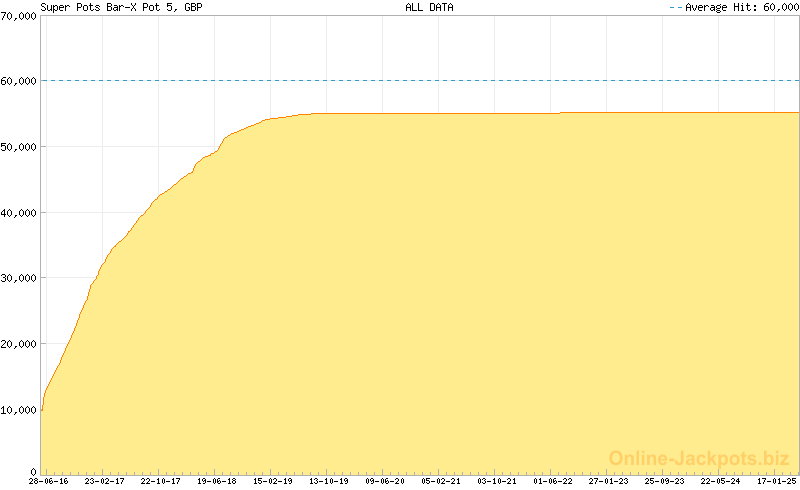This screenshot has width=800, height=490.
Task: Click the 15-02-19 x-axis date
Action: click(x=272, y=481)
